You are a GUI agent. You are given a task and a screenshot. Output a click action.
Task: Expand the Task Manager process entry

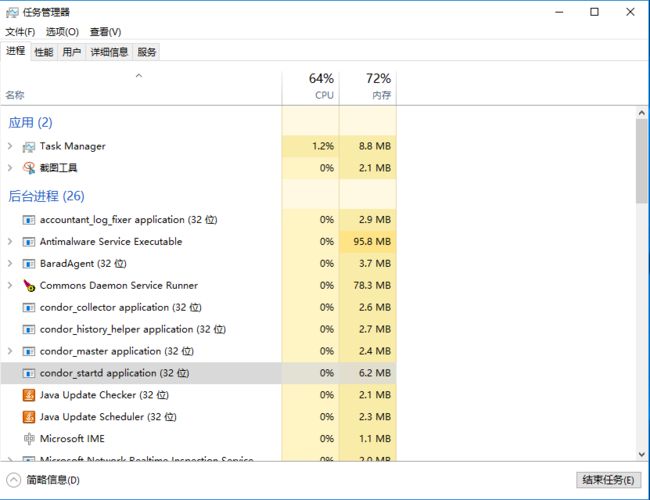pos(10,146)
